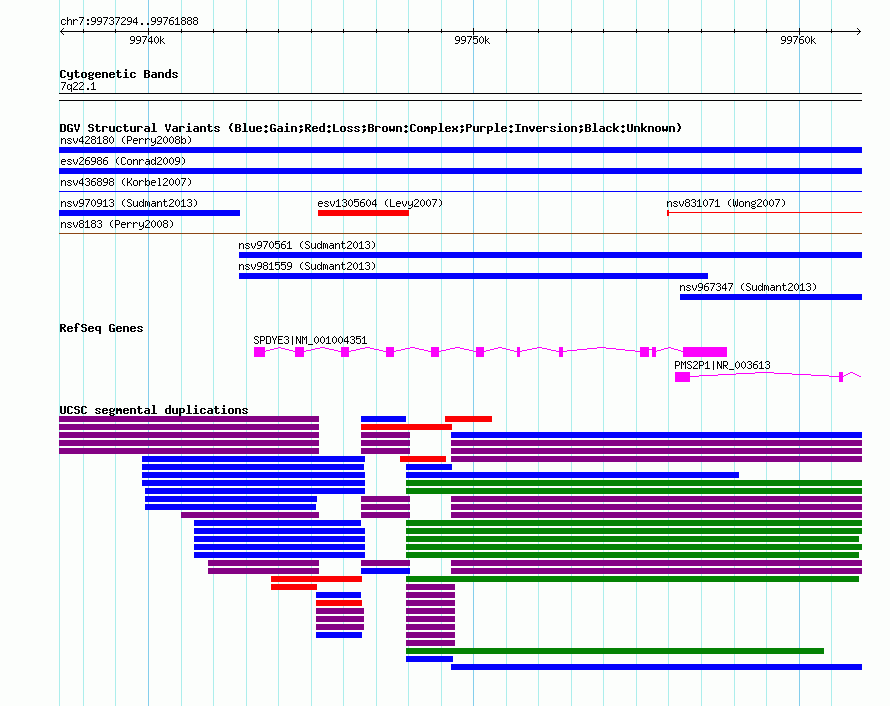This screenshot has height=706, width=890.
Task: Click the blue gain bar under esv26986
Action: point(460,171)
